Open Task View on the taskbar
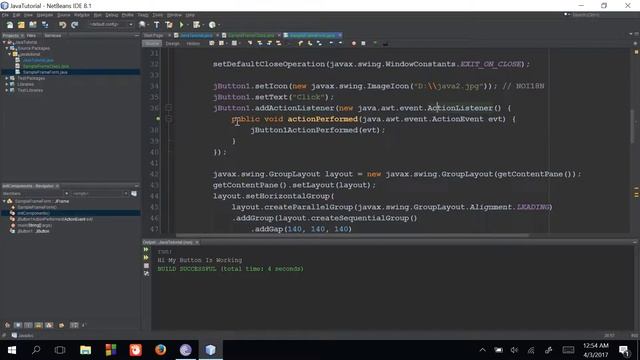Screen dimensions: 640x360 [x=60, y=350]
